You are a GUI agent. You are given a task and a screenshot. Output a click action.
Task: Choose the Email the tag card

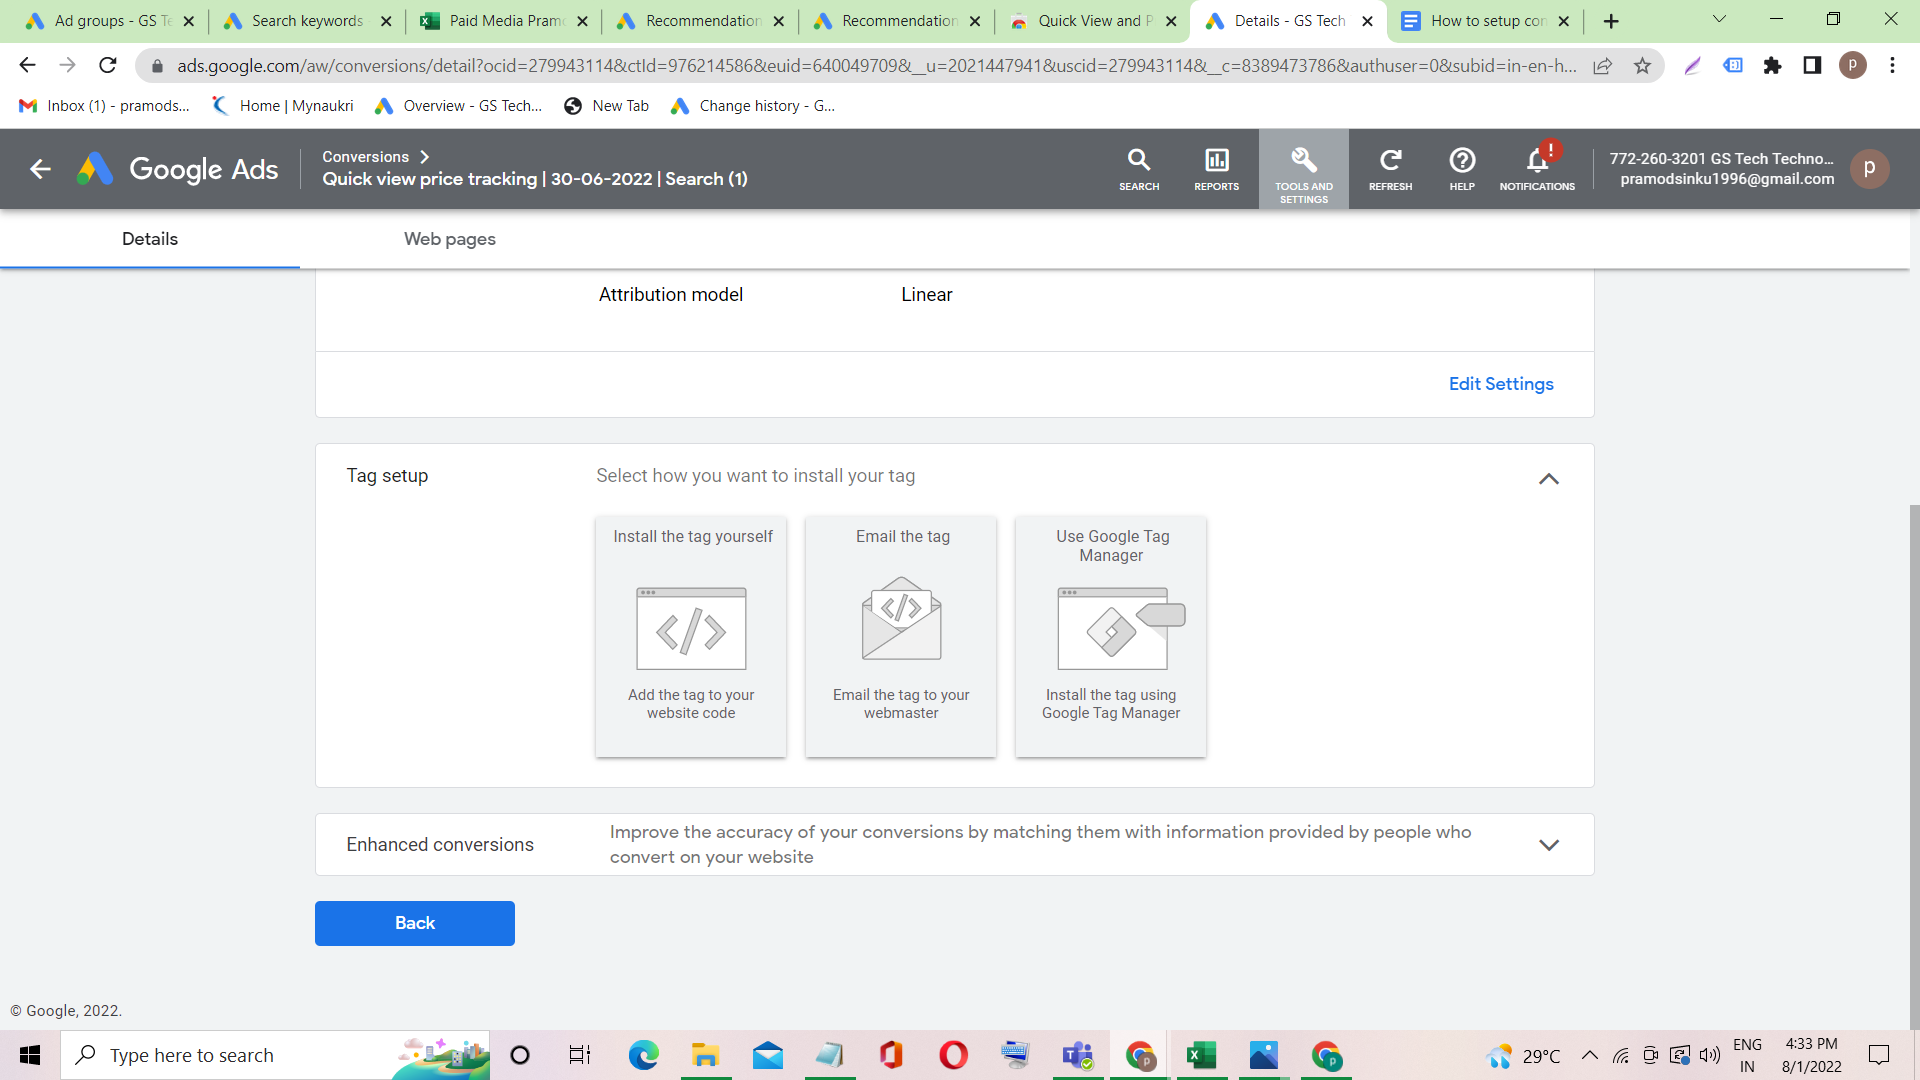(901, 636)
